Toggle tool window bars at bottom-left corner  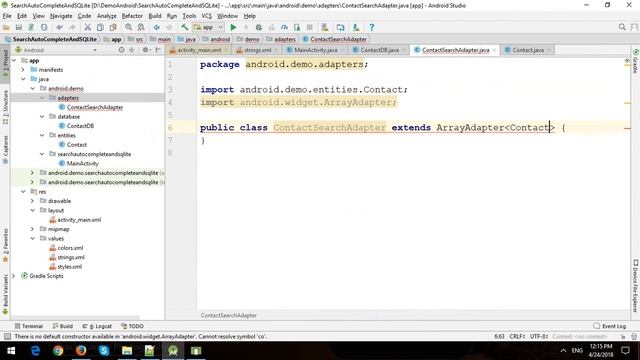pyautogui.click(x=7, y=336)
